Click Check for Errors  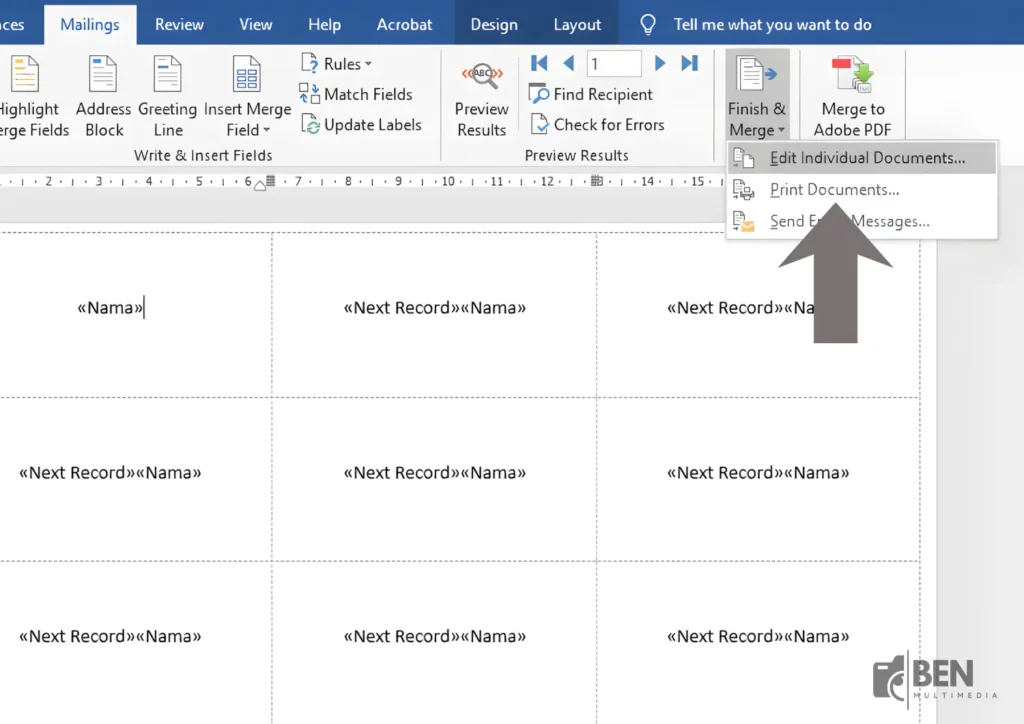click(597, 124)
